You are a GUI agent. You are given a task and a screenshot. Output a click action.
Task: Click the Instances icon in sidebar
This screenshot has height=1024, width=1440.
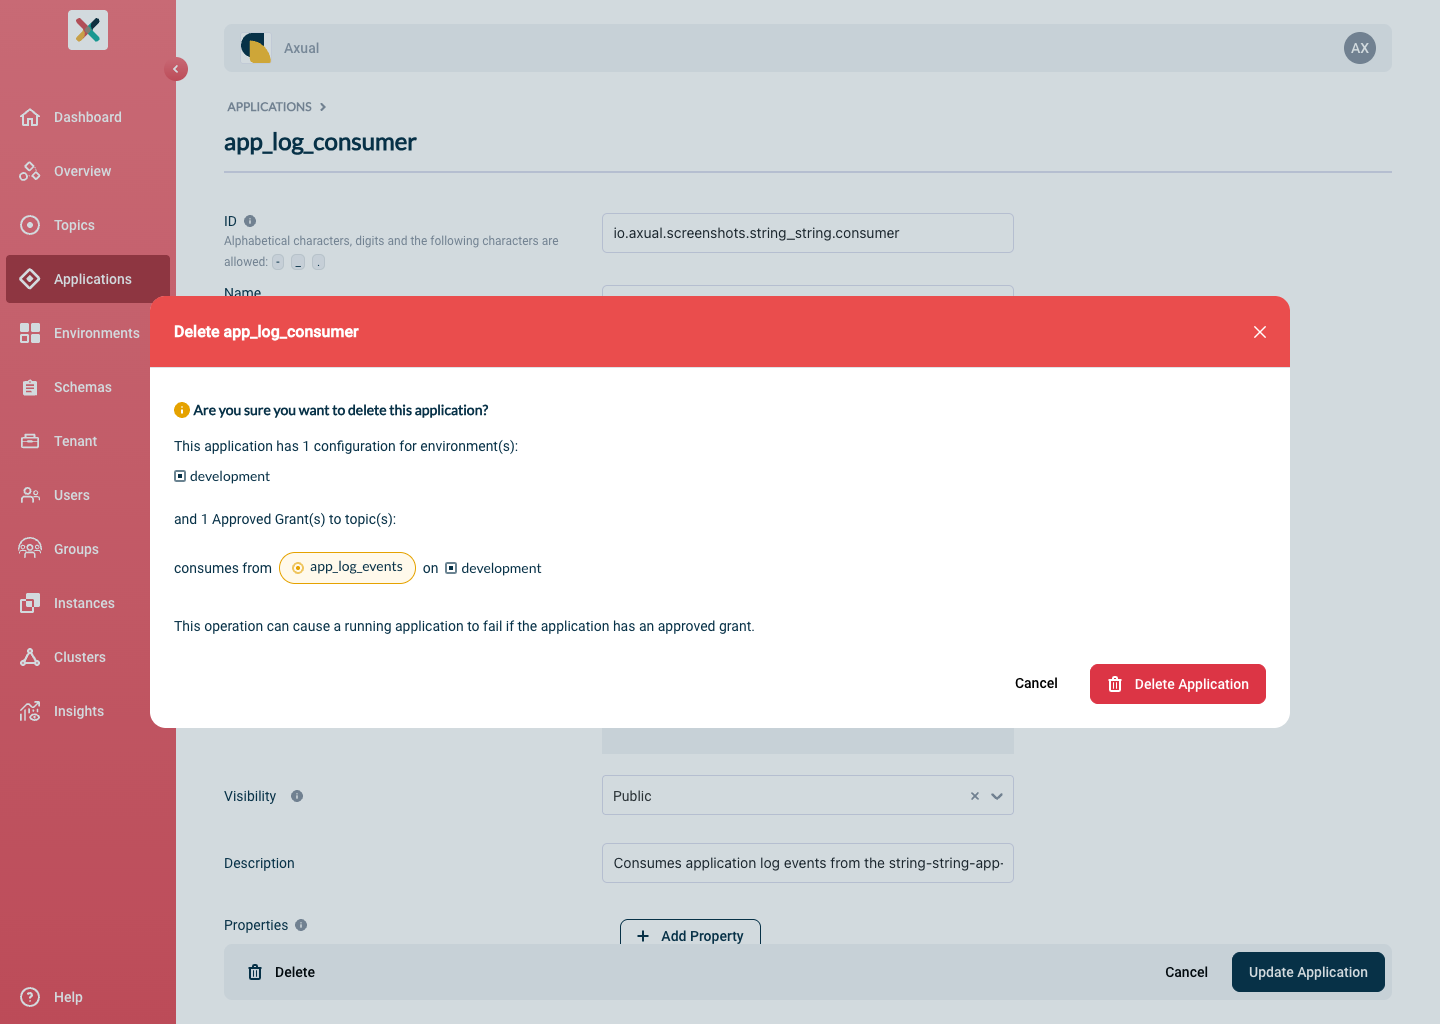click(x=30, y=603)
